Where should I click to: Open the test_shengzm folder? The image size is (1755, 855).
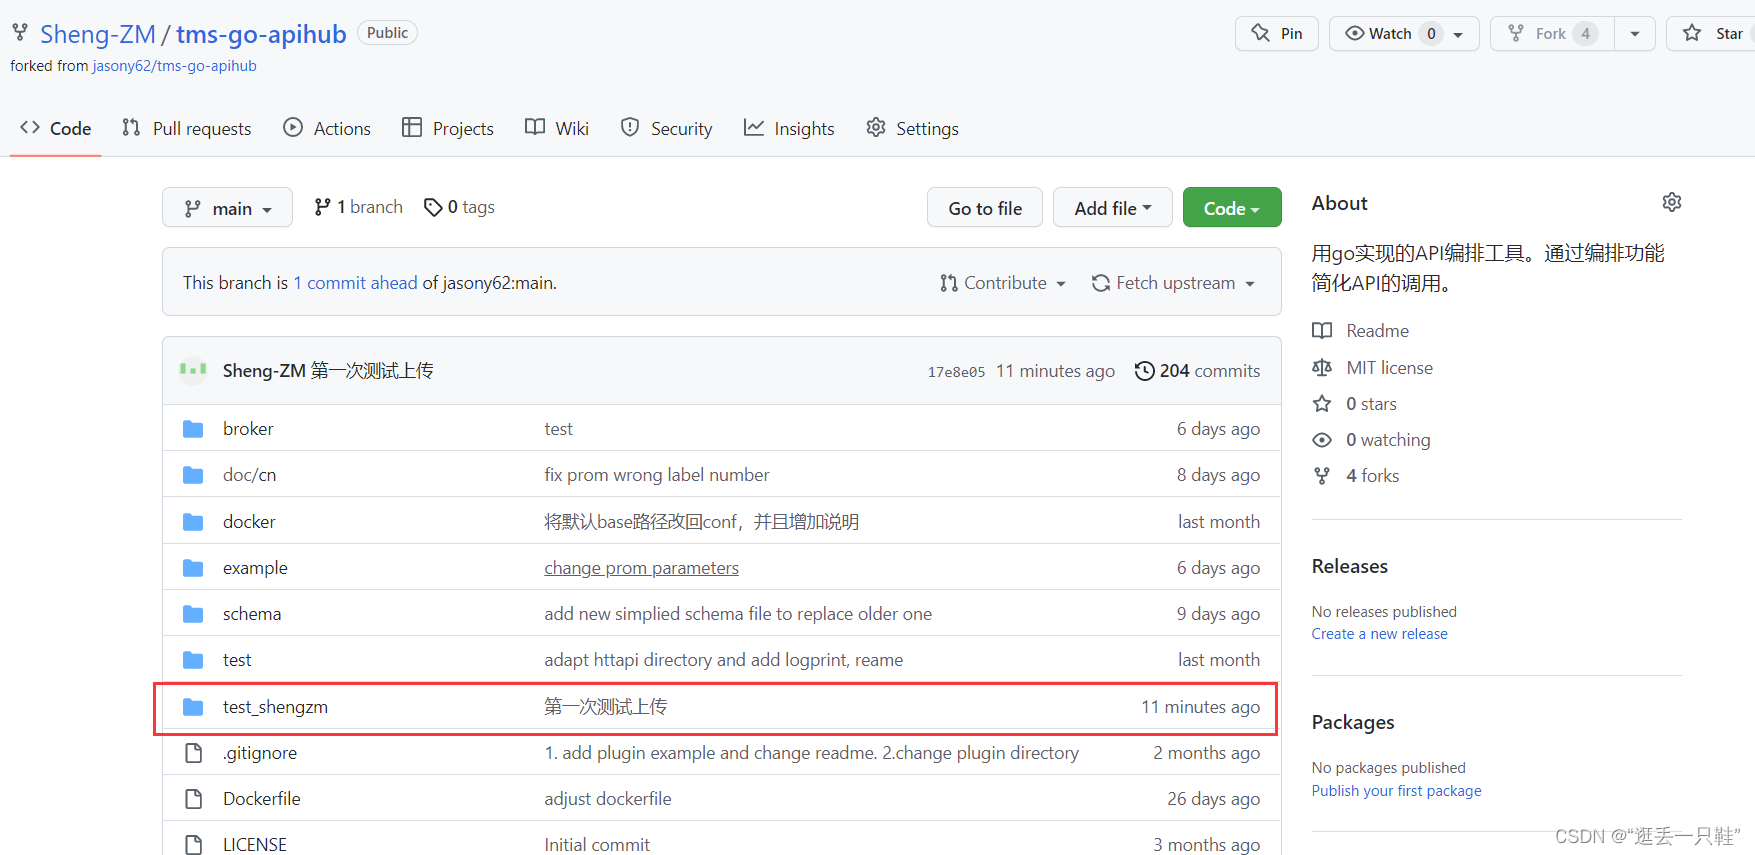[275, 707]
